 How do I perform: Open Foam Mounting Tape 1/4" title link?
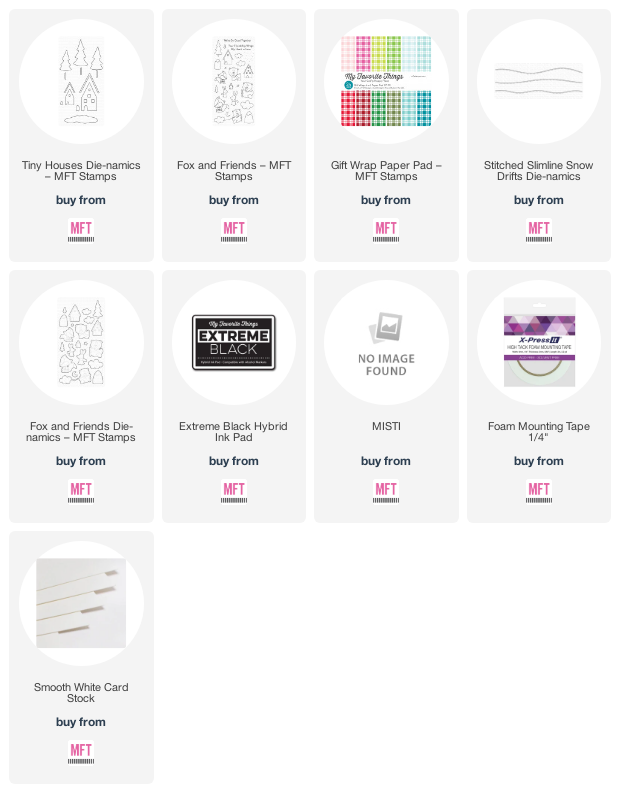click(538, 432)
